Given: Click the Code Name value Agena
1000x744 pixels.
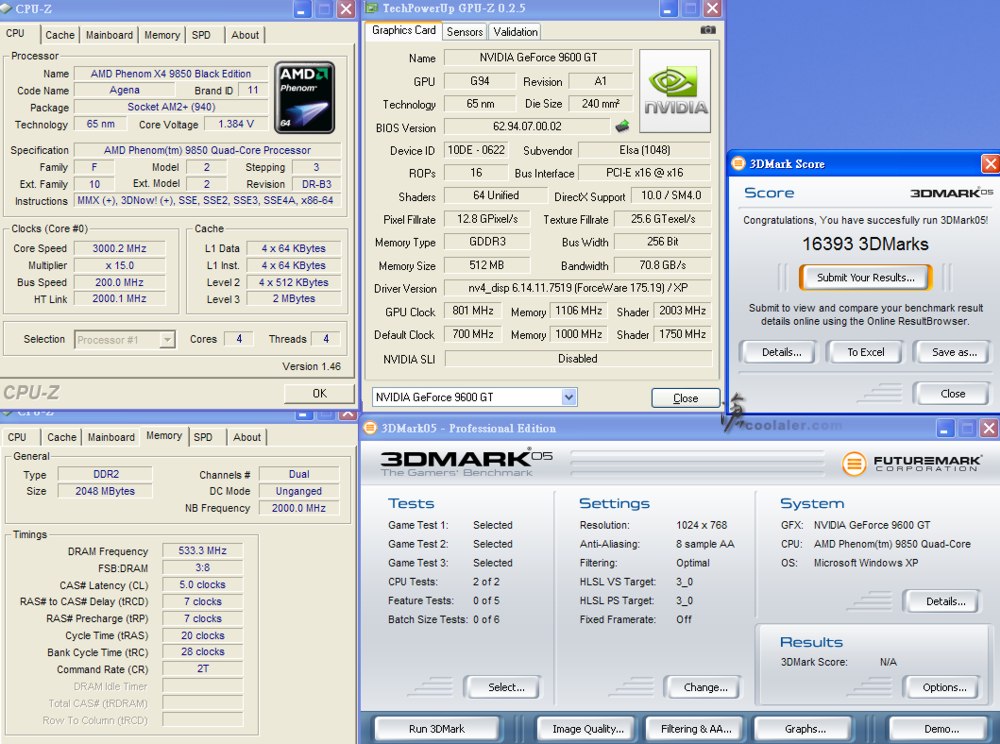Looking at the screenshot, I should coord(124,90).
